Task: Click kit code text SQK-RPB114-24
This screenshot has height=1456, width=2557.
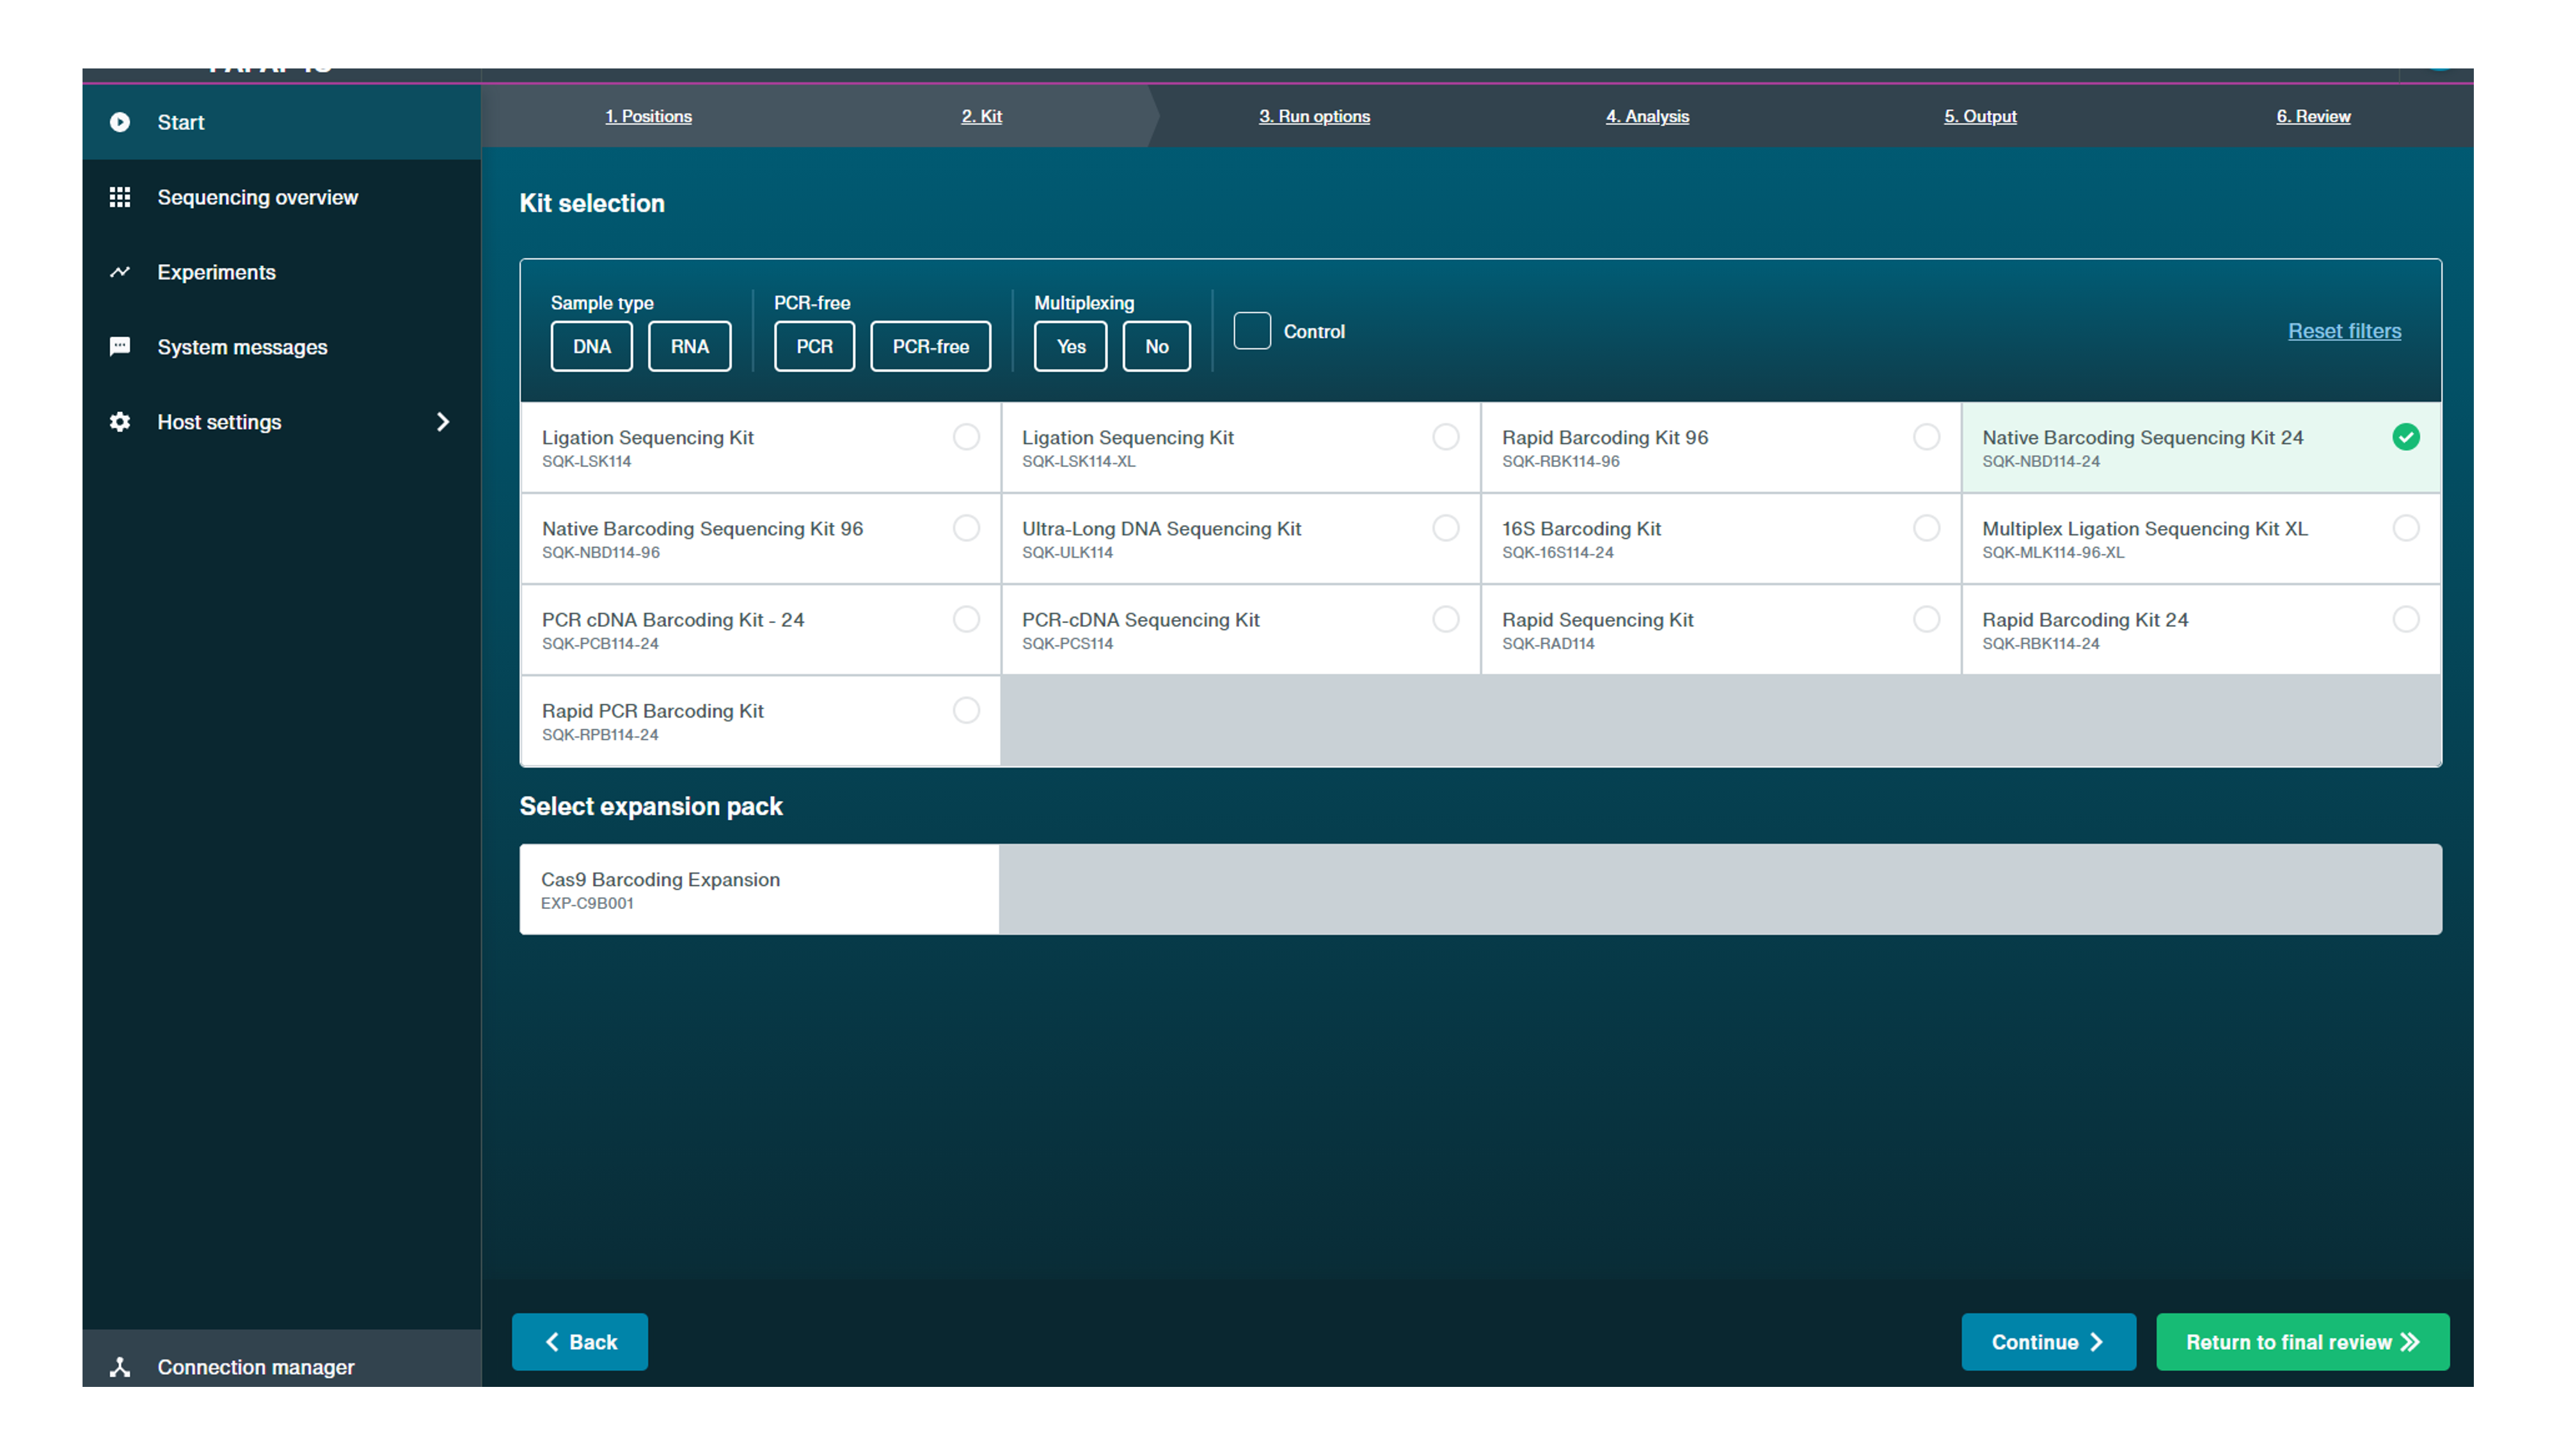Action: click(x=600, y=735)
